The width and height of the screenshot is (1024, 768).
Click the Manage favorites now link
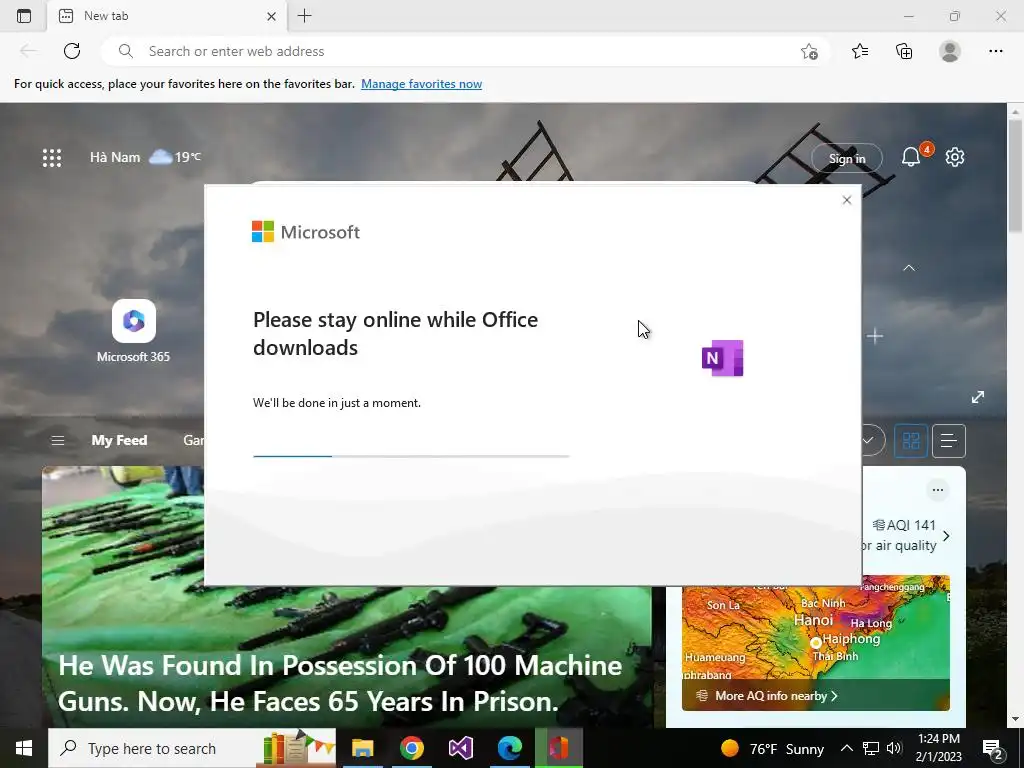point(421,84)
